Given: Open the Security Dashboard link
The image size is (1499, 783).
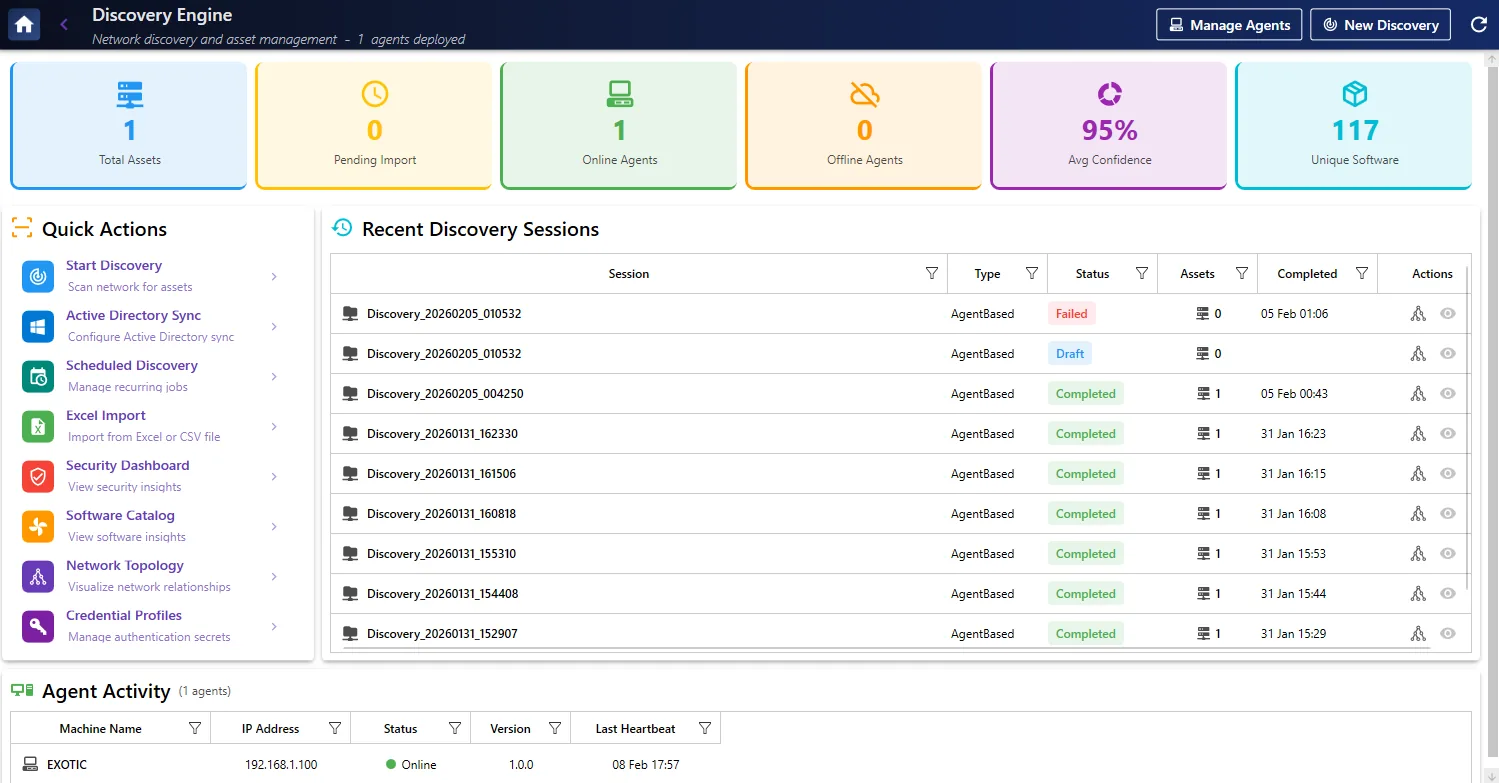Looking at the screenshot, I should (127, 465).
